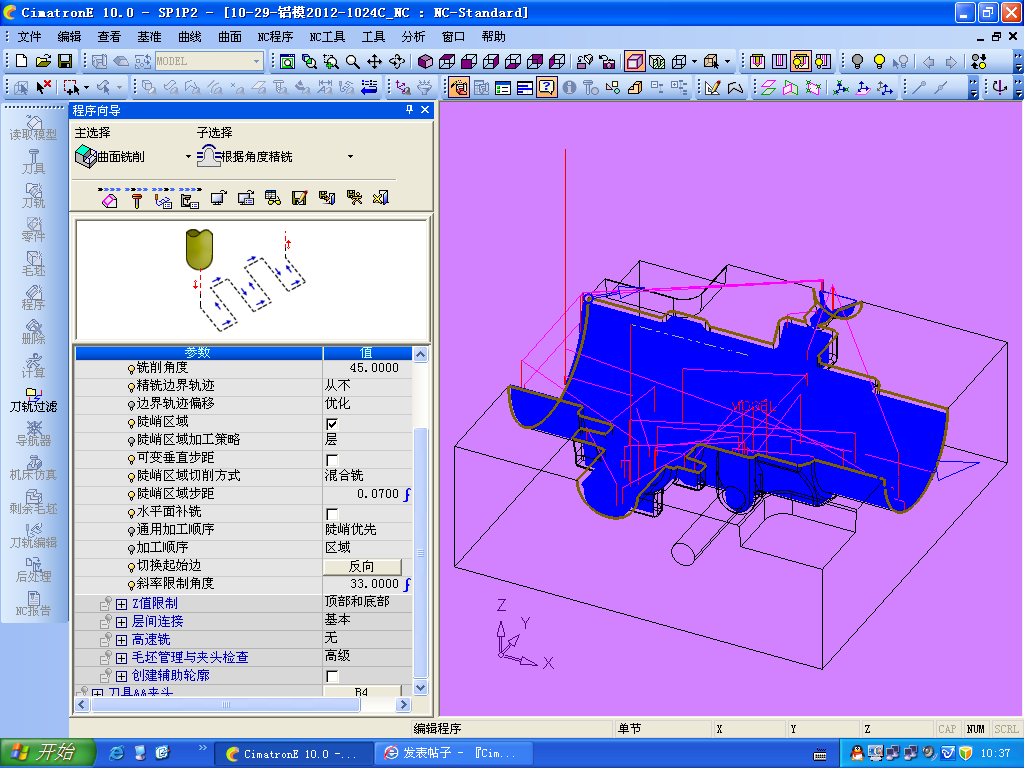Screen dimensions: 1024x768
Task: Click 刀轨过滤 in the NC sidebar
Action: tap(33, 400)
